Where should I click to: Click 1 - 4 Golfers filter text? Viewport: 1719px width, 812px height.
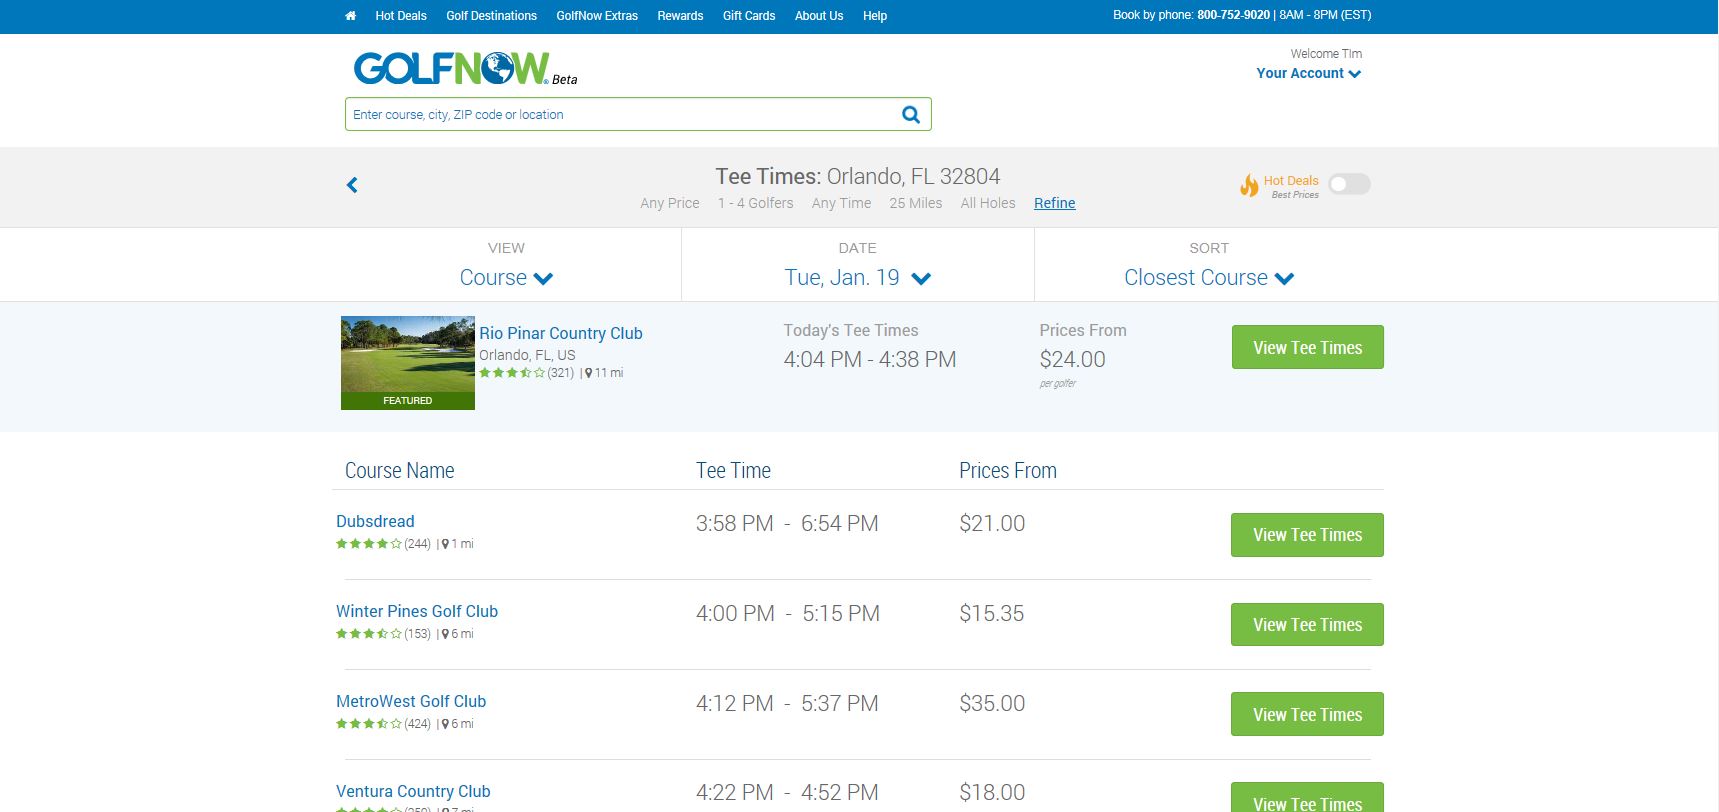coord(755,203)
